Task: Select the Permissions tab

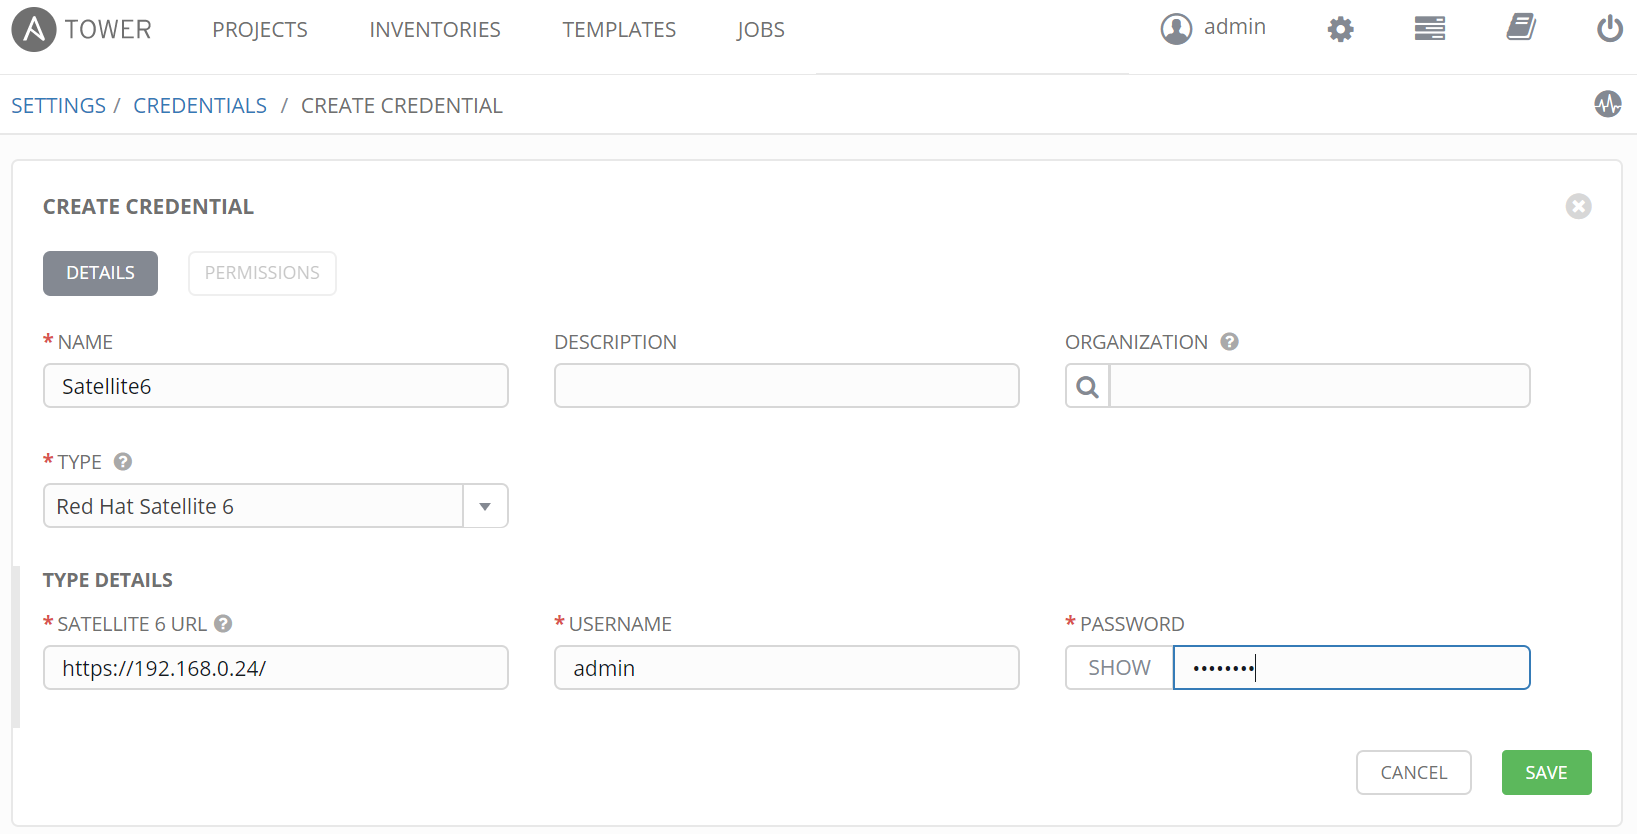Action: (262, 273)
